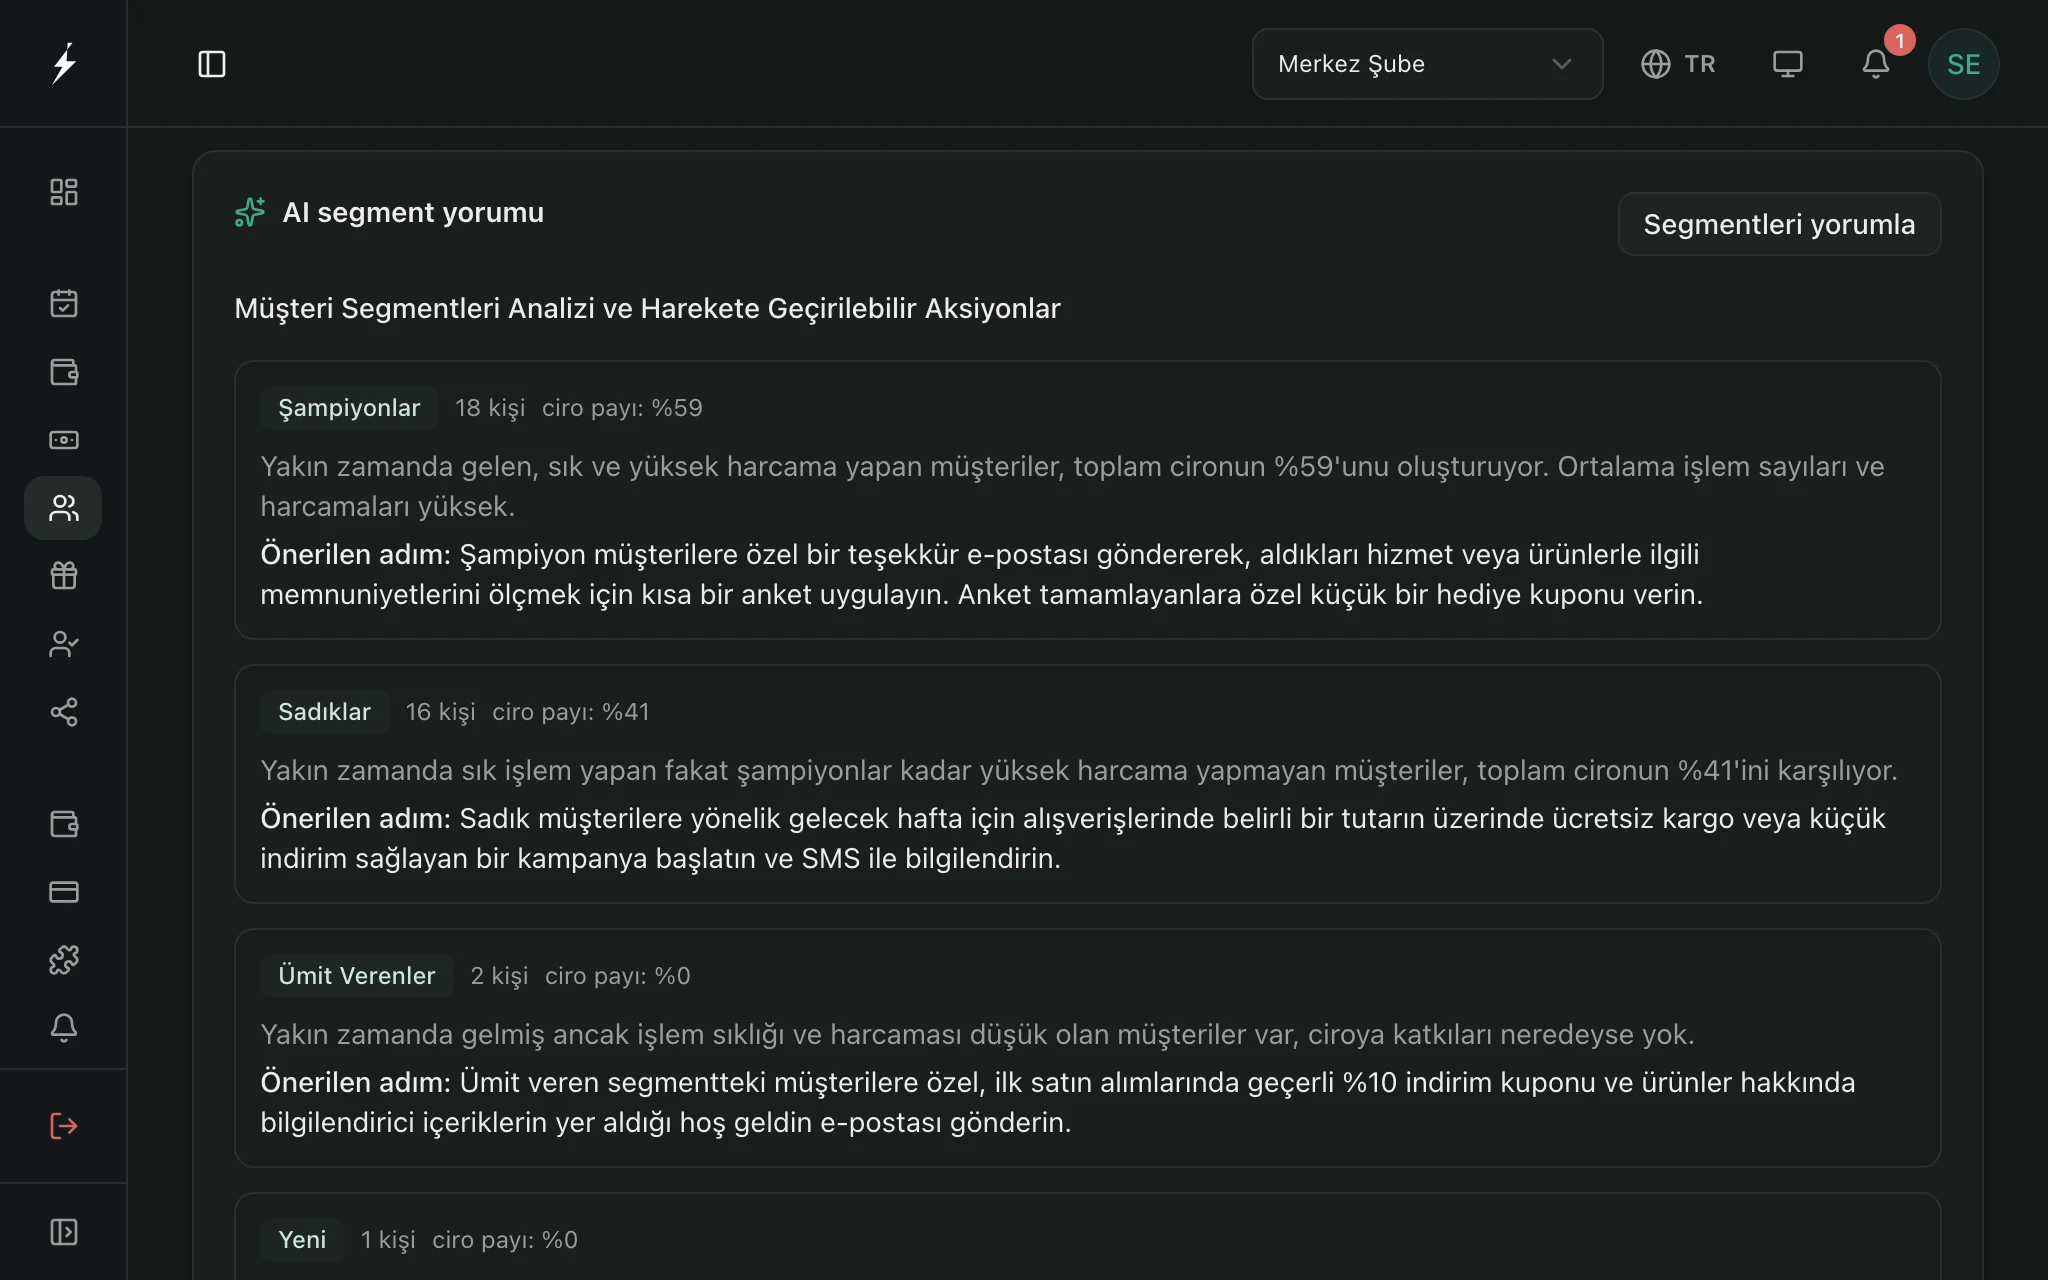The width and height of the screenshot is (2048, 1280).
Task: Click the Şampiyonlar segment tag
Action: [349, 408]
